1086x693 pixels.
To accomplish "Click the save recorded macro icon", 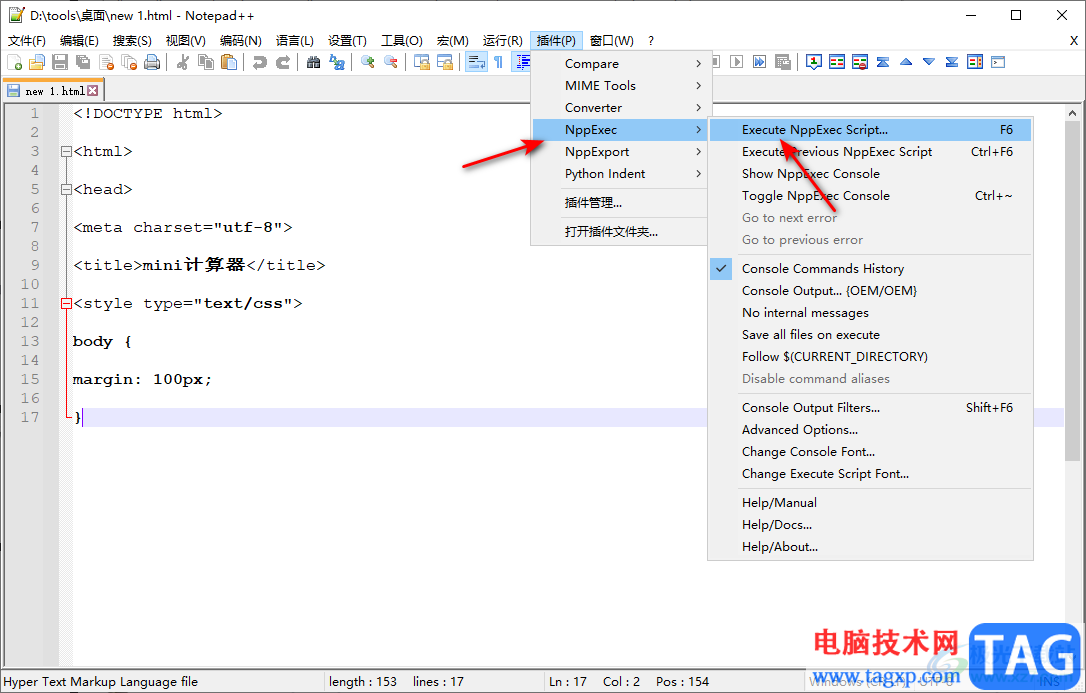I will pos(783,62).
